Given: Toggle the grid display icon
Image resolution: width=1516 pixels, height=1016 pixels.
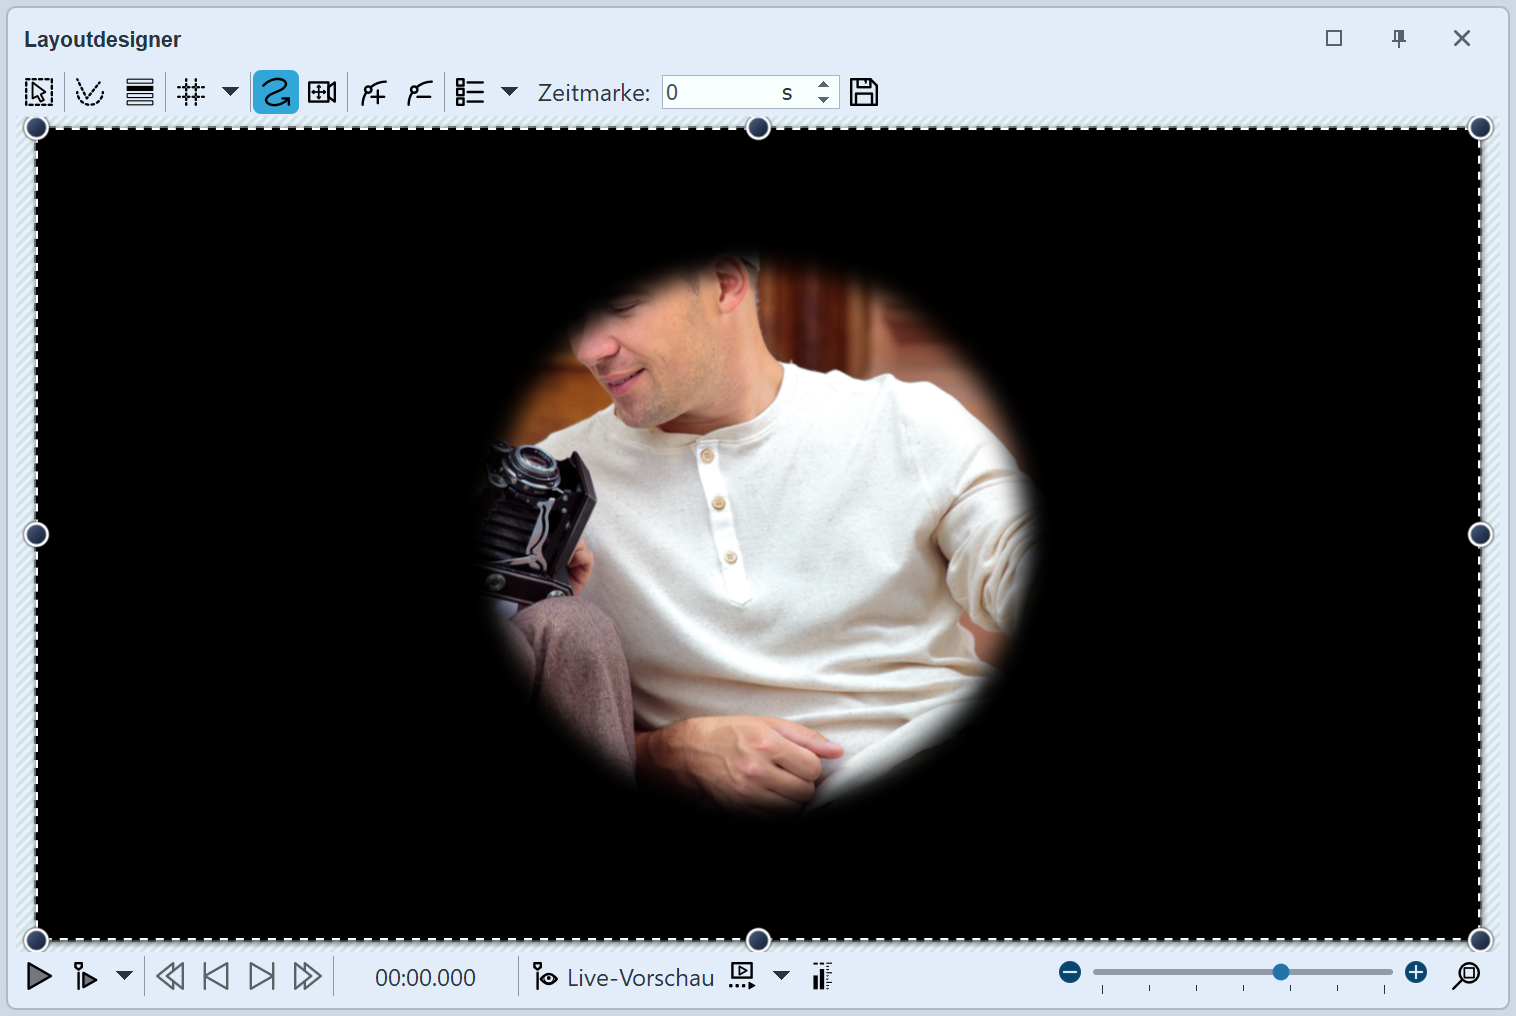Looking at the screenshot, I should [191, 92].
